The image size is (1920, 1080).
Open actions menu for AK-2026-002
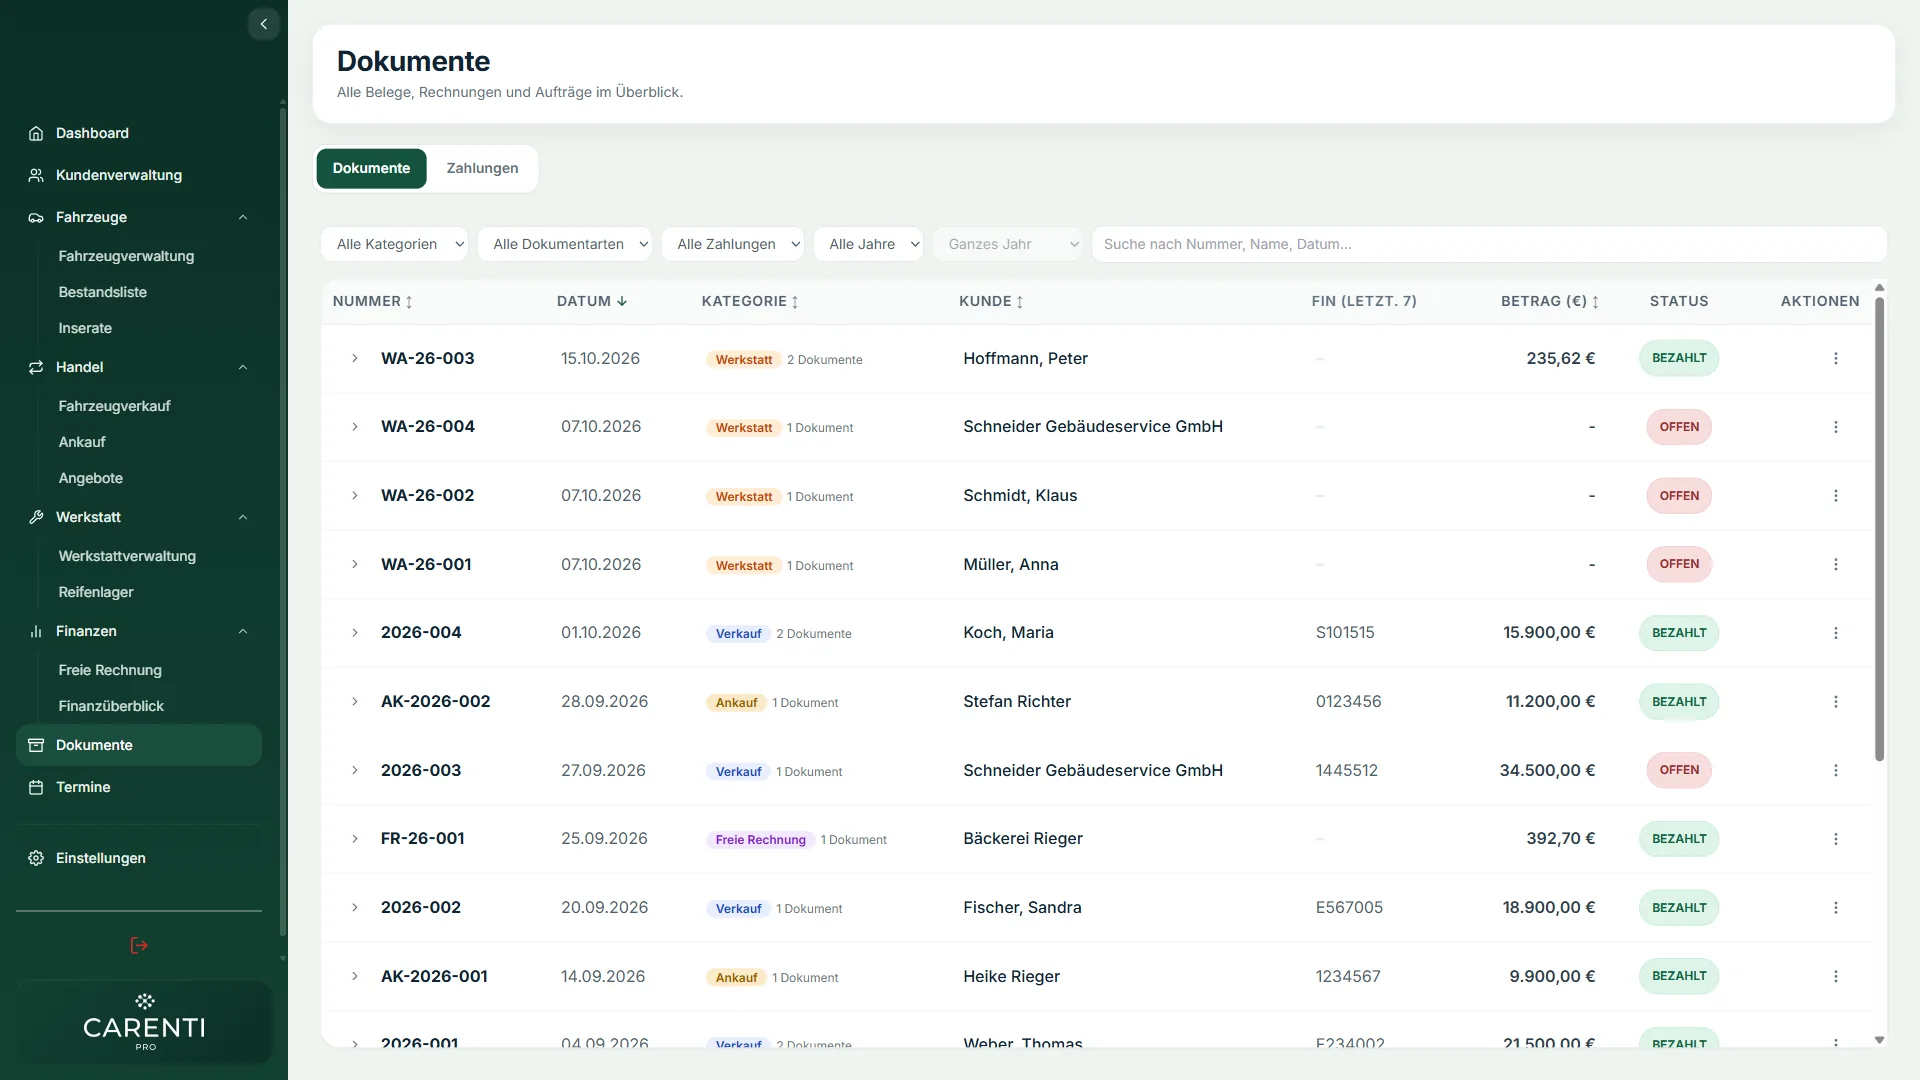(x=1835, y=702)
